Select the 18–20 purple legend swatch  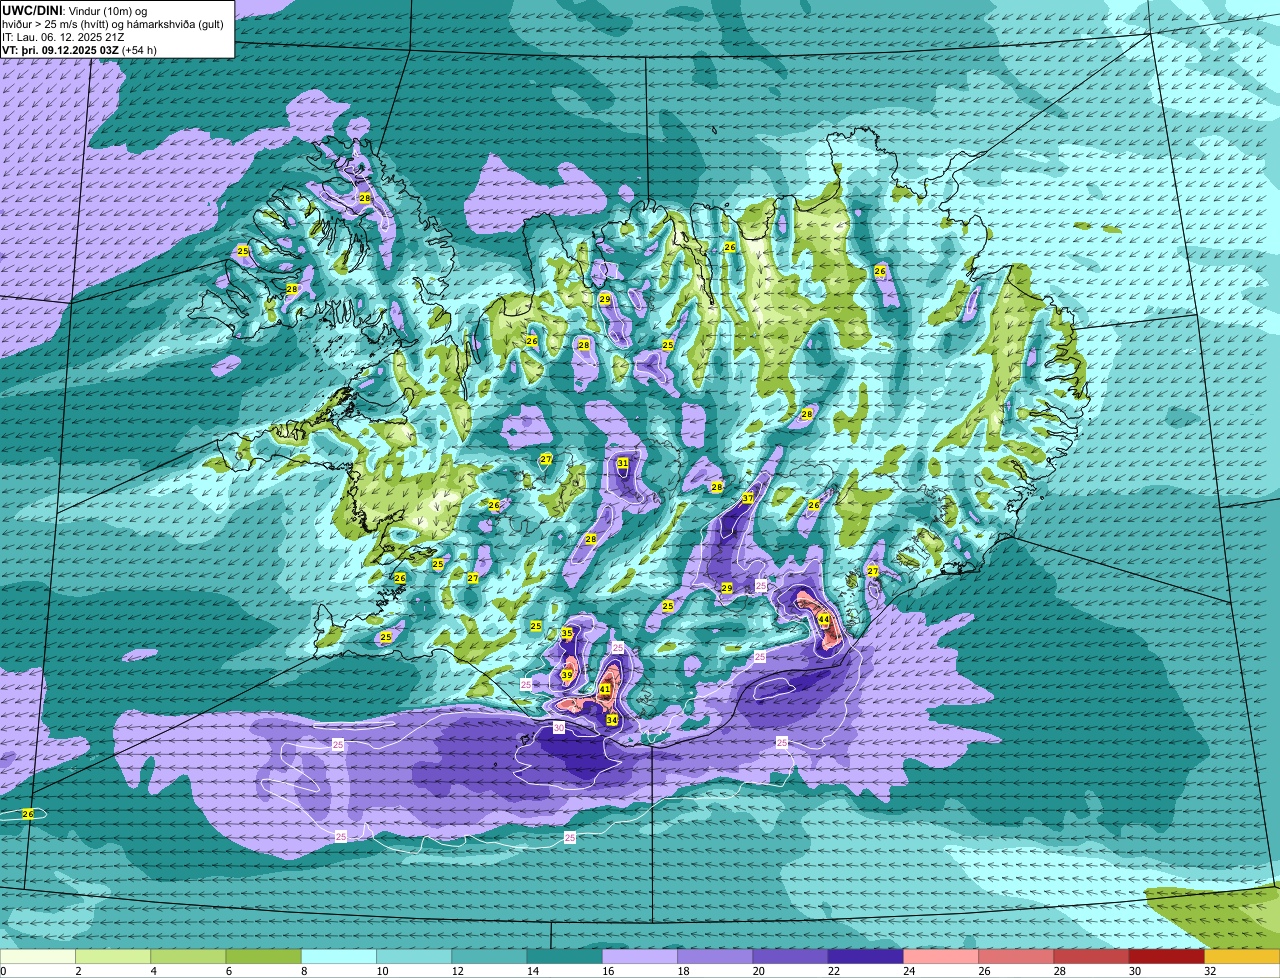[x=715, y=957]
